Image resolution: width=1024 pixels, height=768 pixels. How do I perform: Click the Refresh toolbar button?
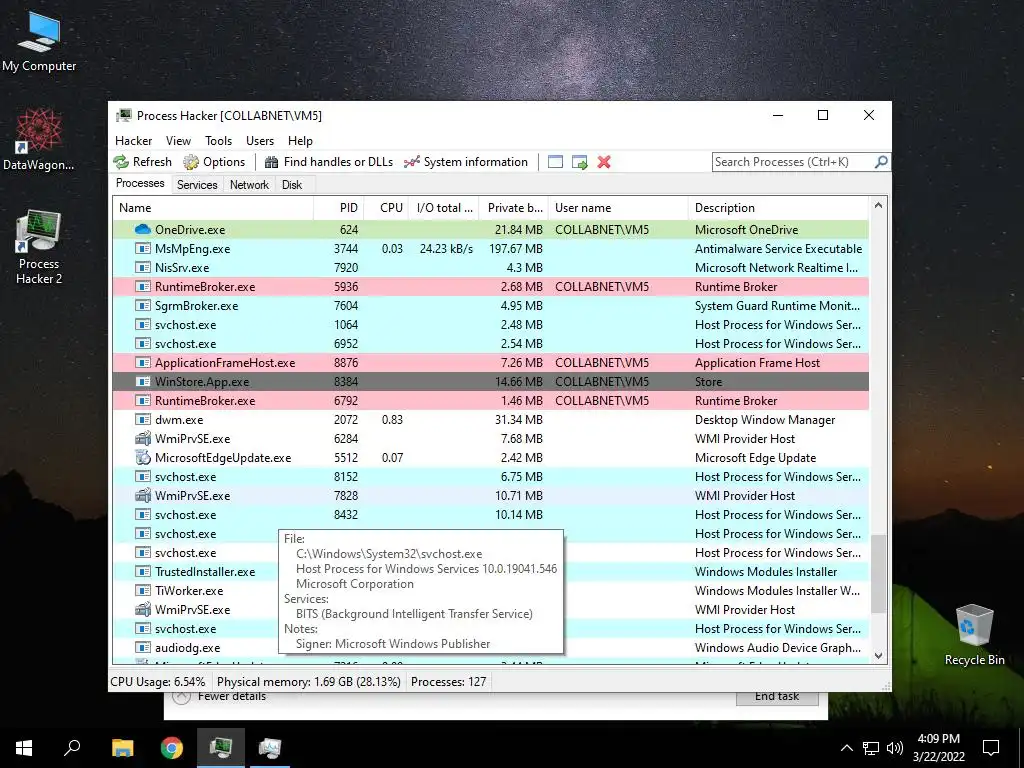point(142,162)
